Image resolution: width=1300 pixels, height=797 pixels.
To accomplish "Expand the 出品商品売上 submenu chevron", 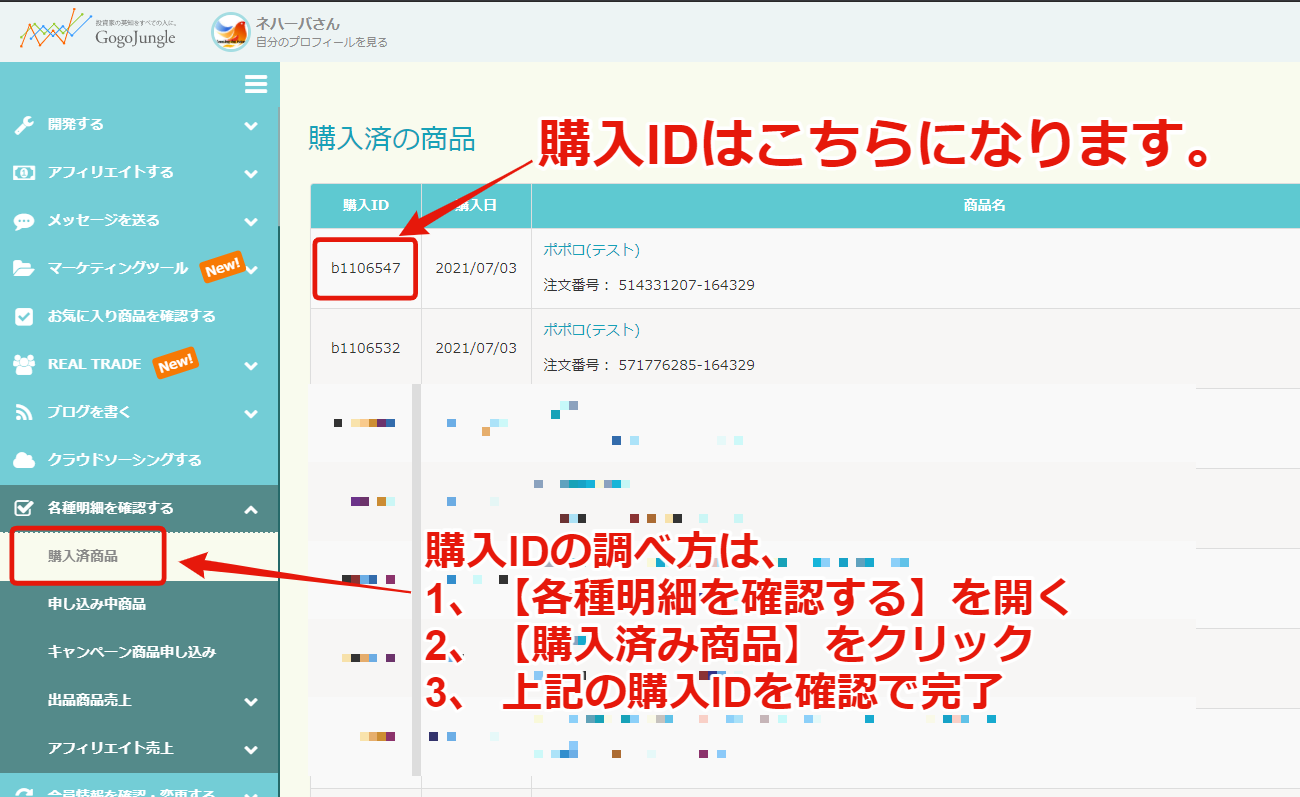I will click(251, 702).
